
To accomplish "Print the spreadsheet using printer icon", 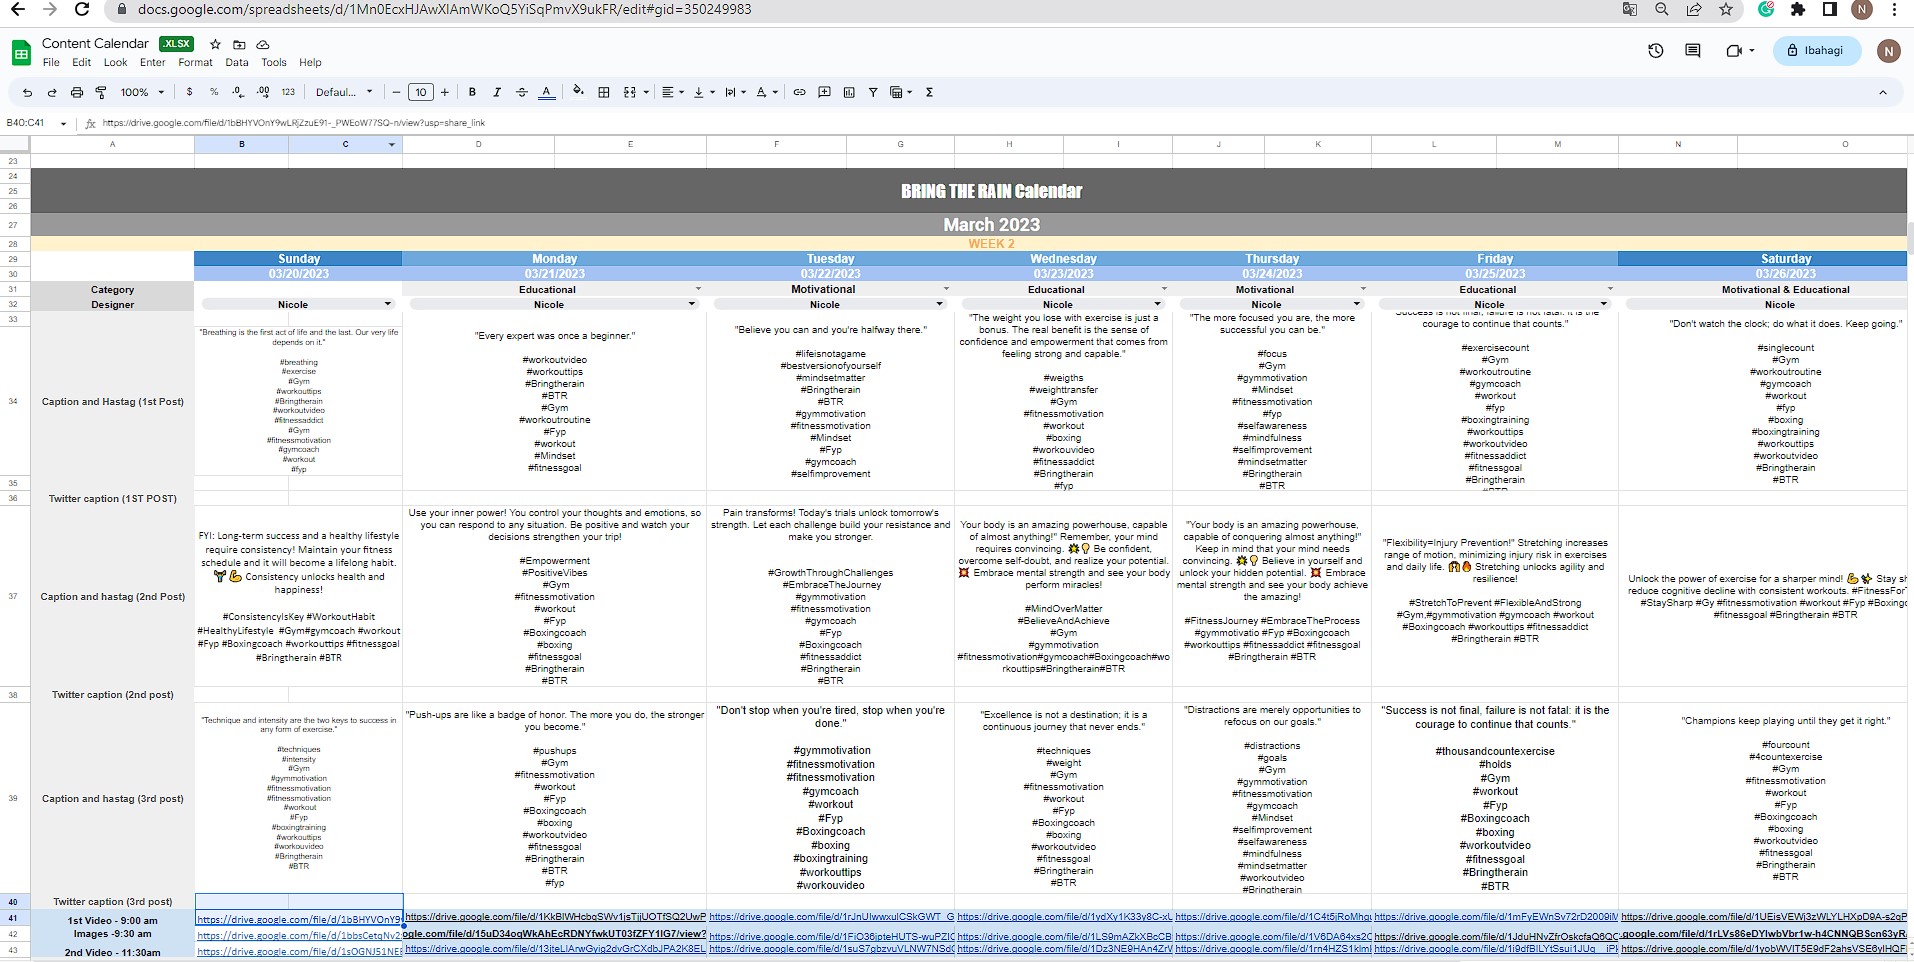I will coord(77,92).
